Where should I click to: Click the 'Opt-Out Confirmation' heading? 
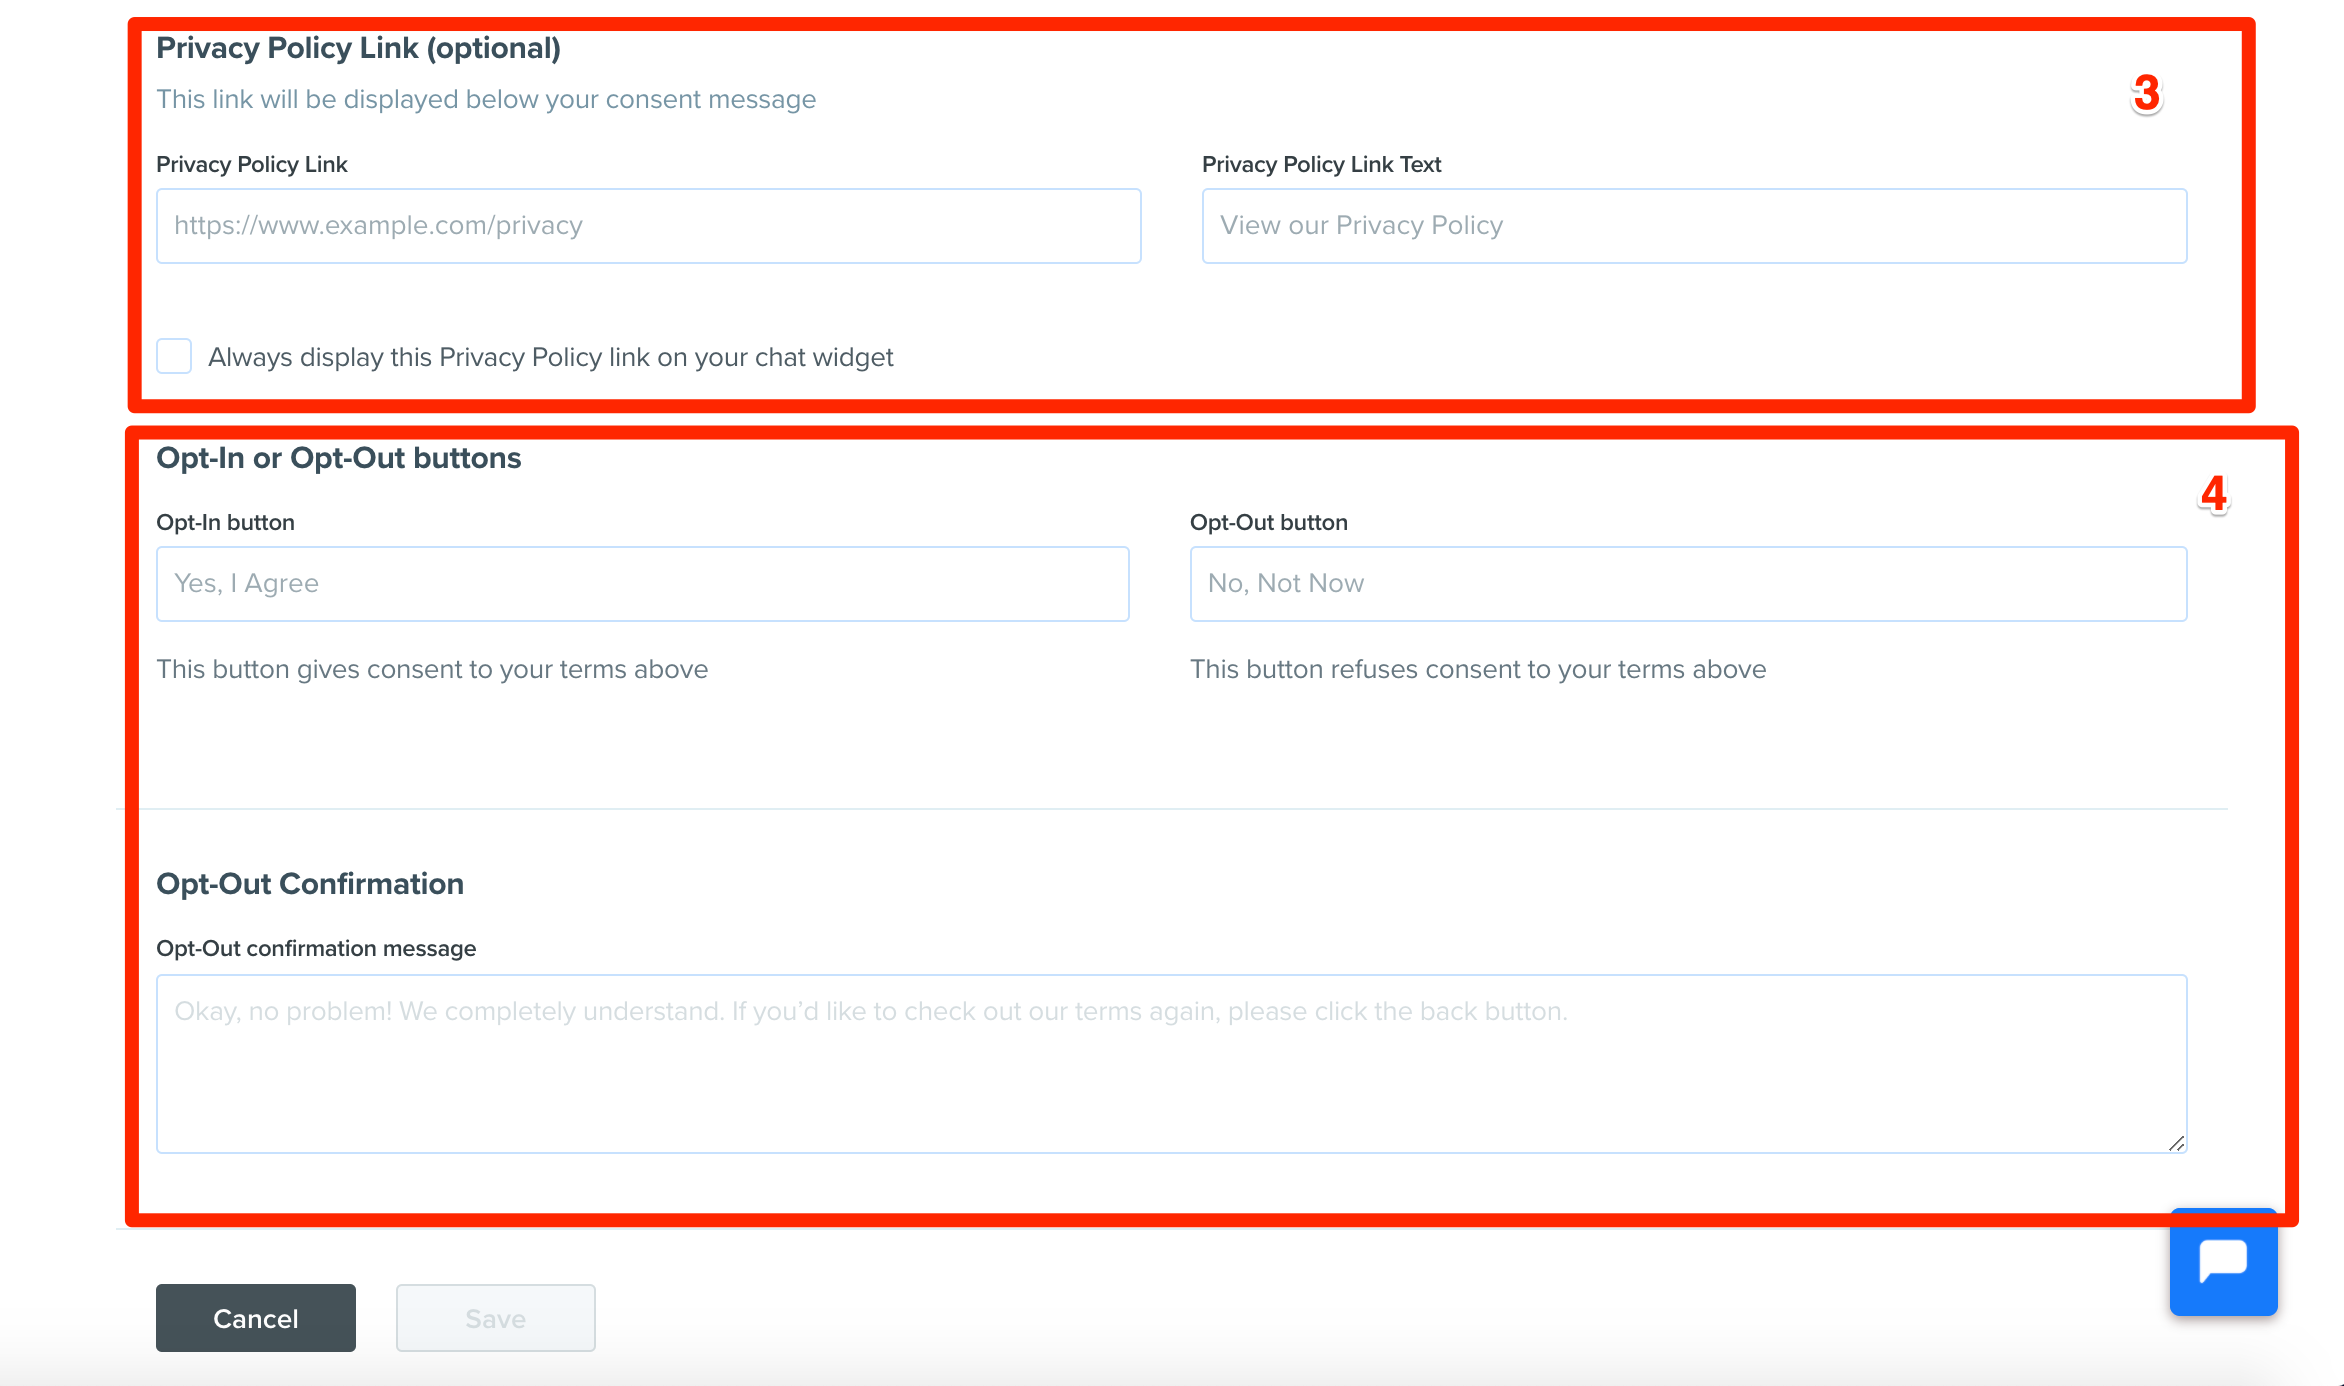[x=310, y=884]
